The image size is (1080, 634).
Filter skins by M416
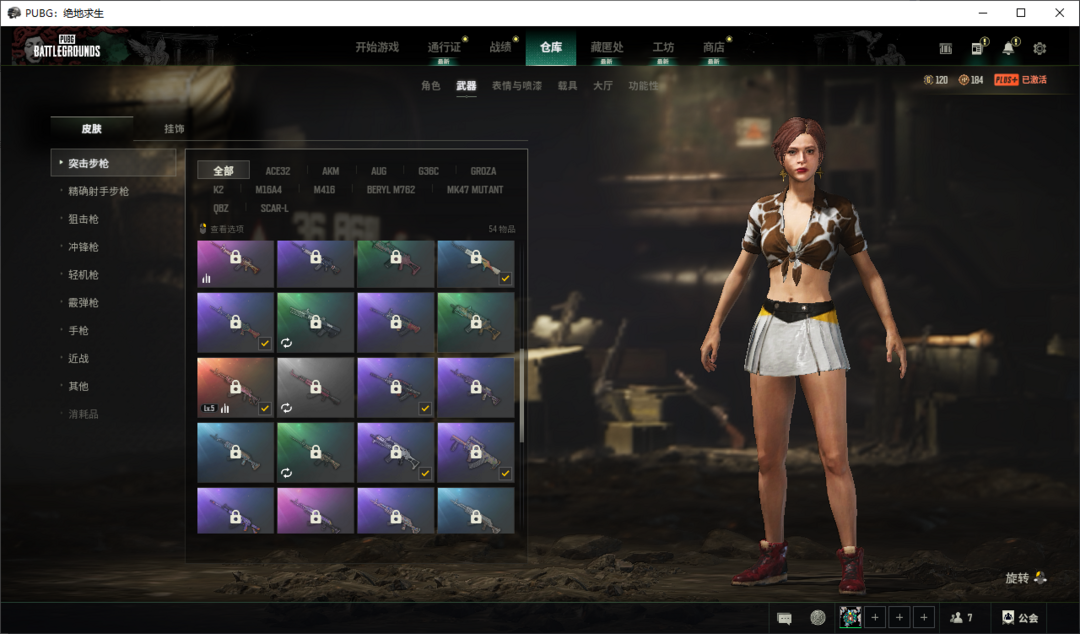click(x=324, y=190)
